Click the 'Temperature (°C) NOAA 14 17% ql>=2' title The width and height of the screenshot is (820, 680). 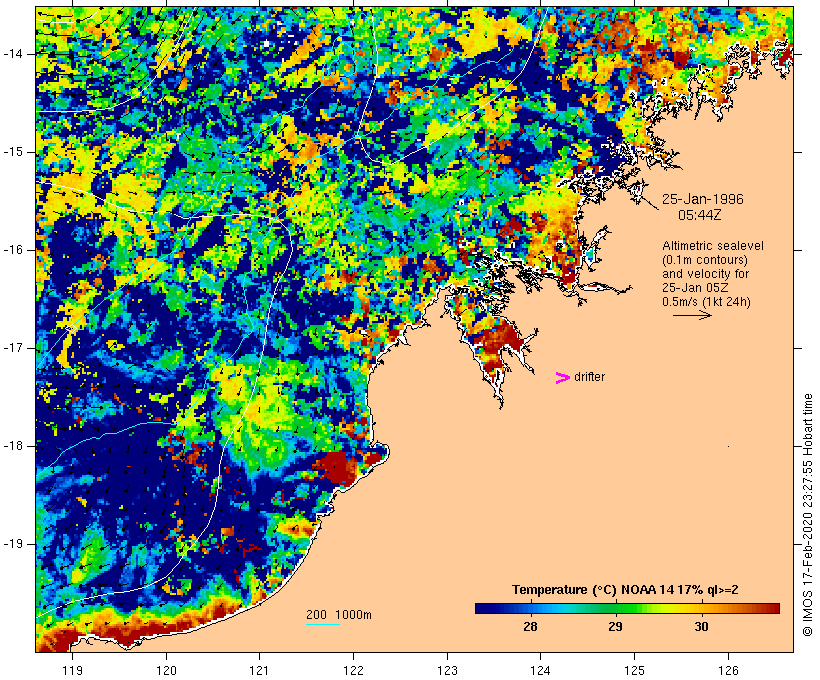point(625,590)
